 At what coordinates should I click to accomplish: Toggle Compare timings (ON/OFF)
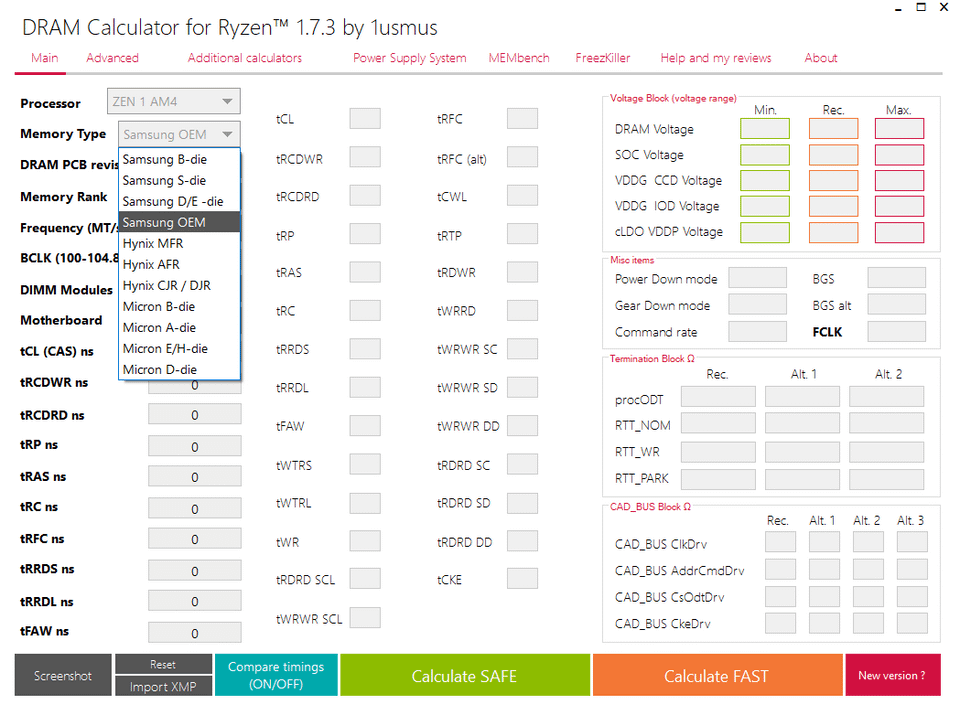(276, 675)
